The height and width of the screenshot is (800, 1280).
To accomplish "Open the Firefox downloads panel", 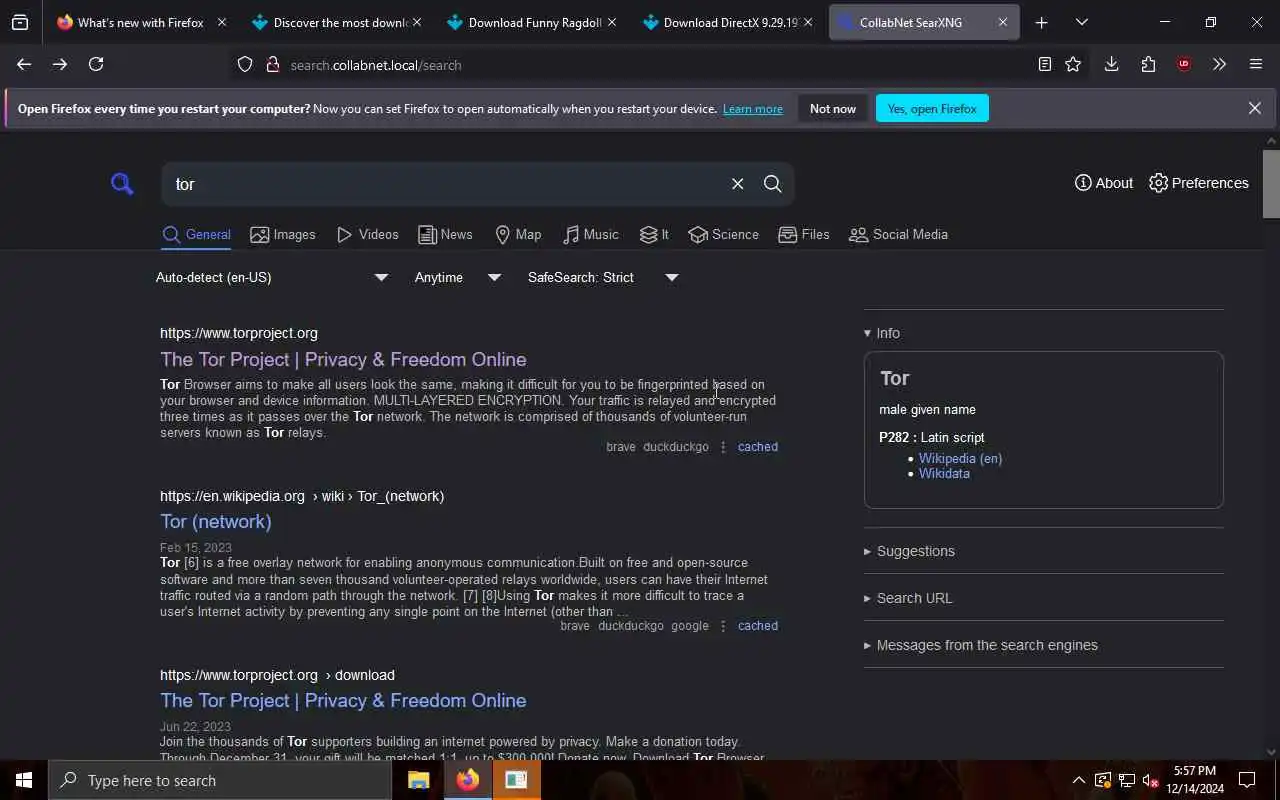I will point(1111,64).
